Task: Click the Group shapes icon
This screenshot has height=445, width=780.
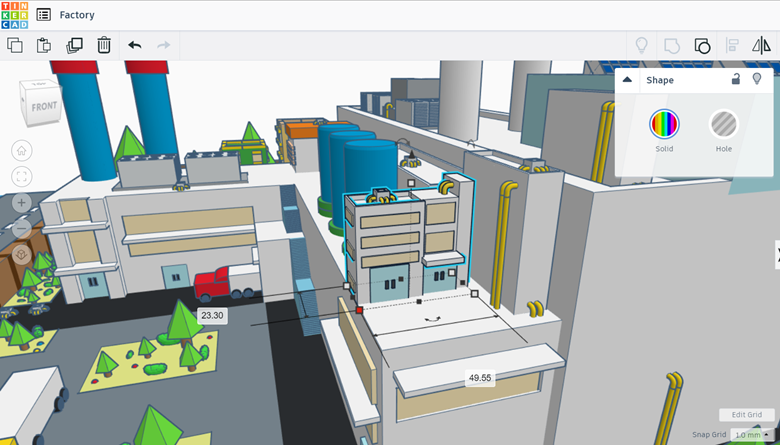Action: 672,46
